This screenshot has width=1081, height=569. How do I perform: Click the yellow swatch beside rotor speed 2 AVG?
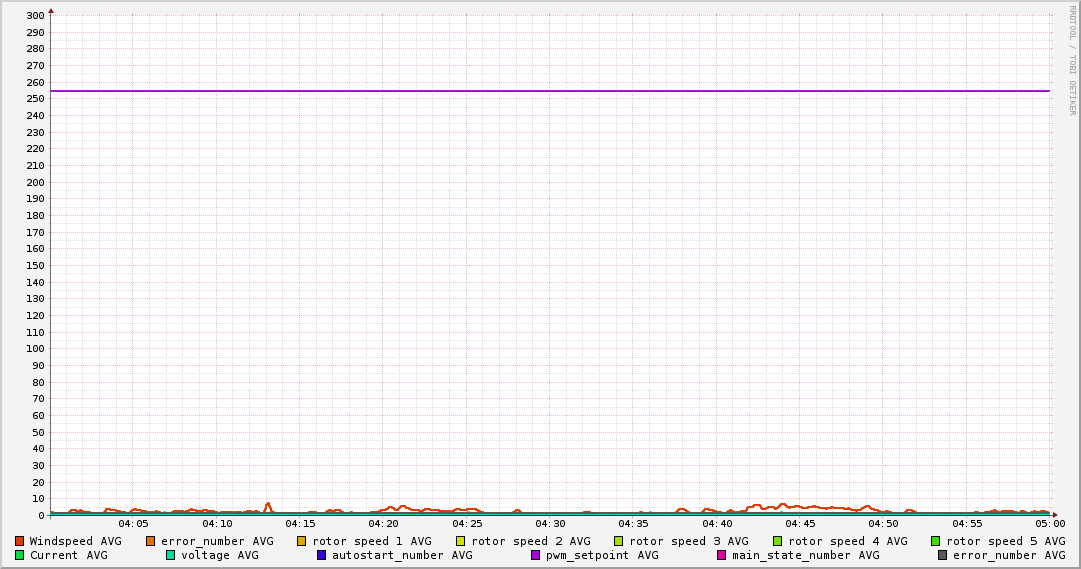point(461,541)
